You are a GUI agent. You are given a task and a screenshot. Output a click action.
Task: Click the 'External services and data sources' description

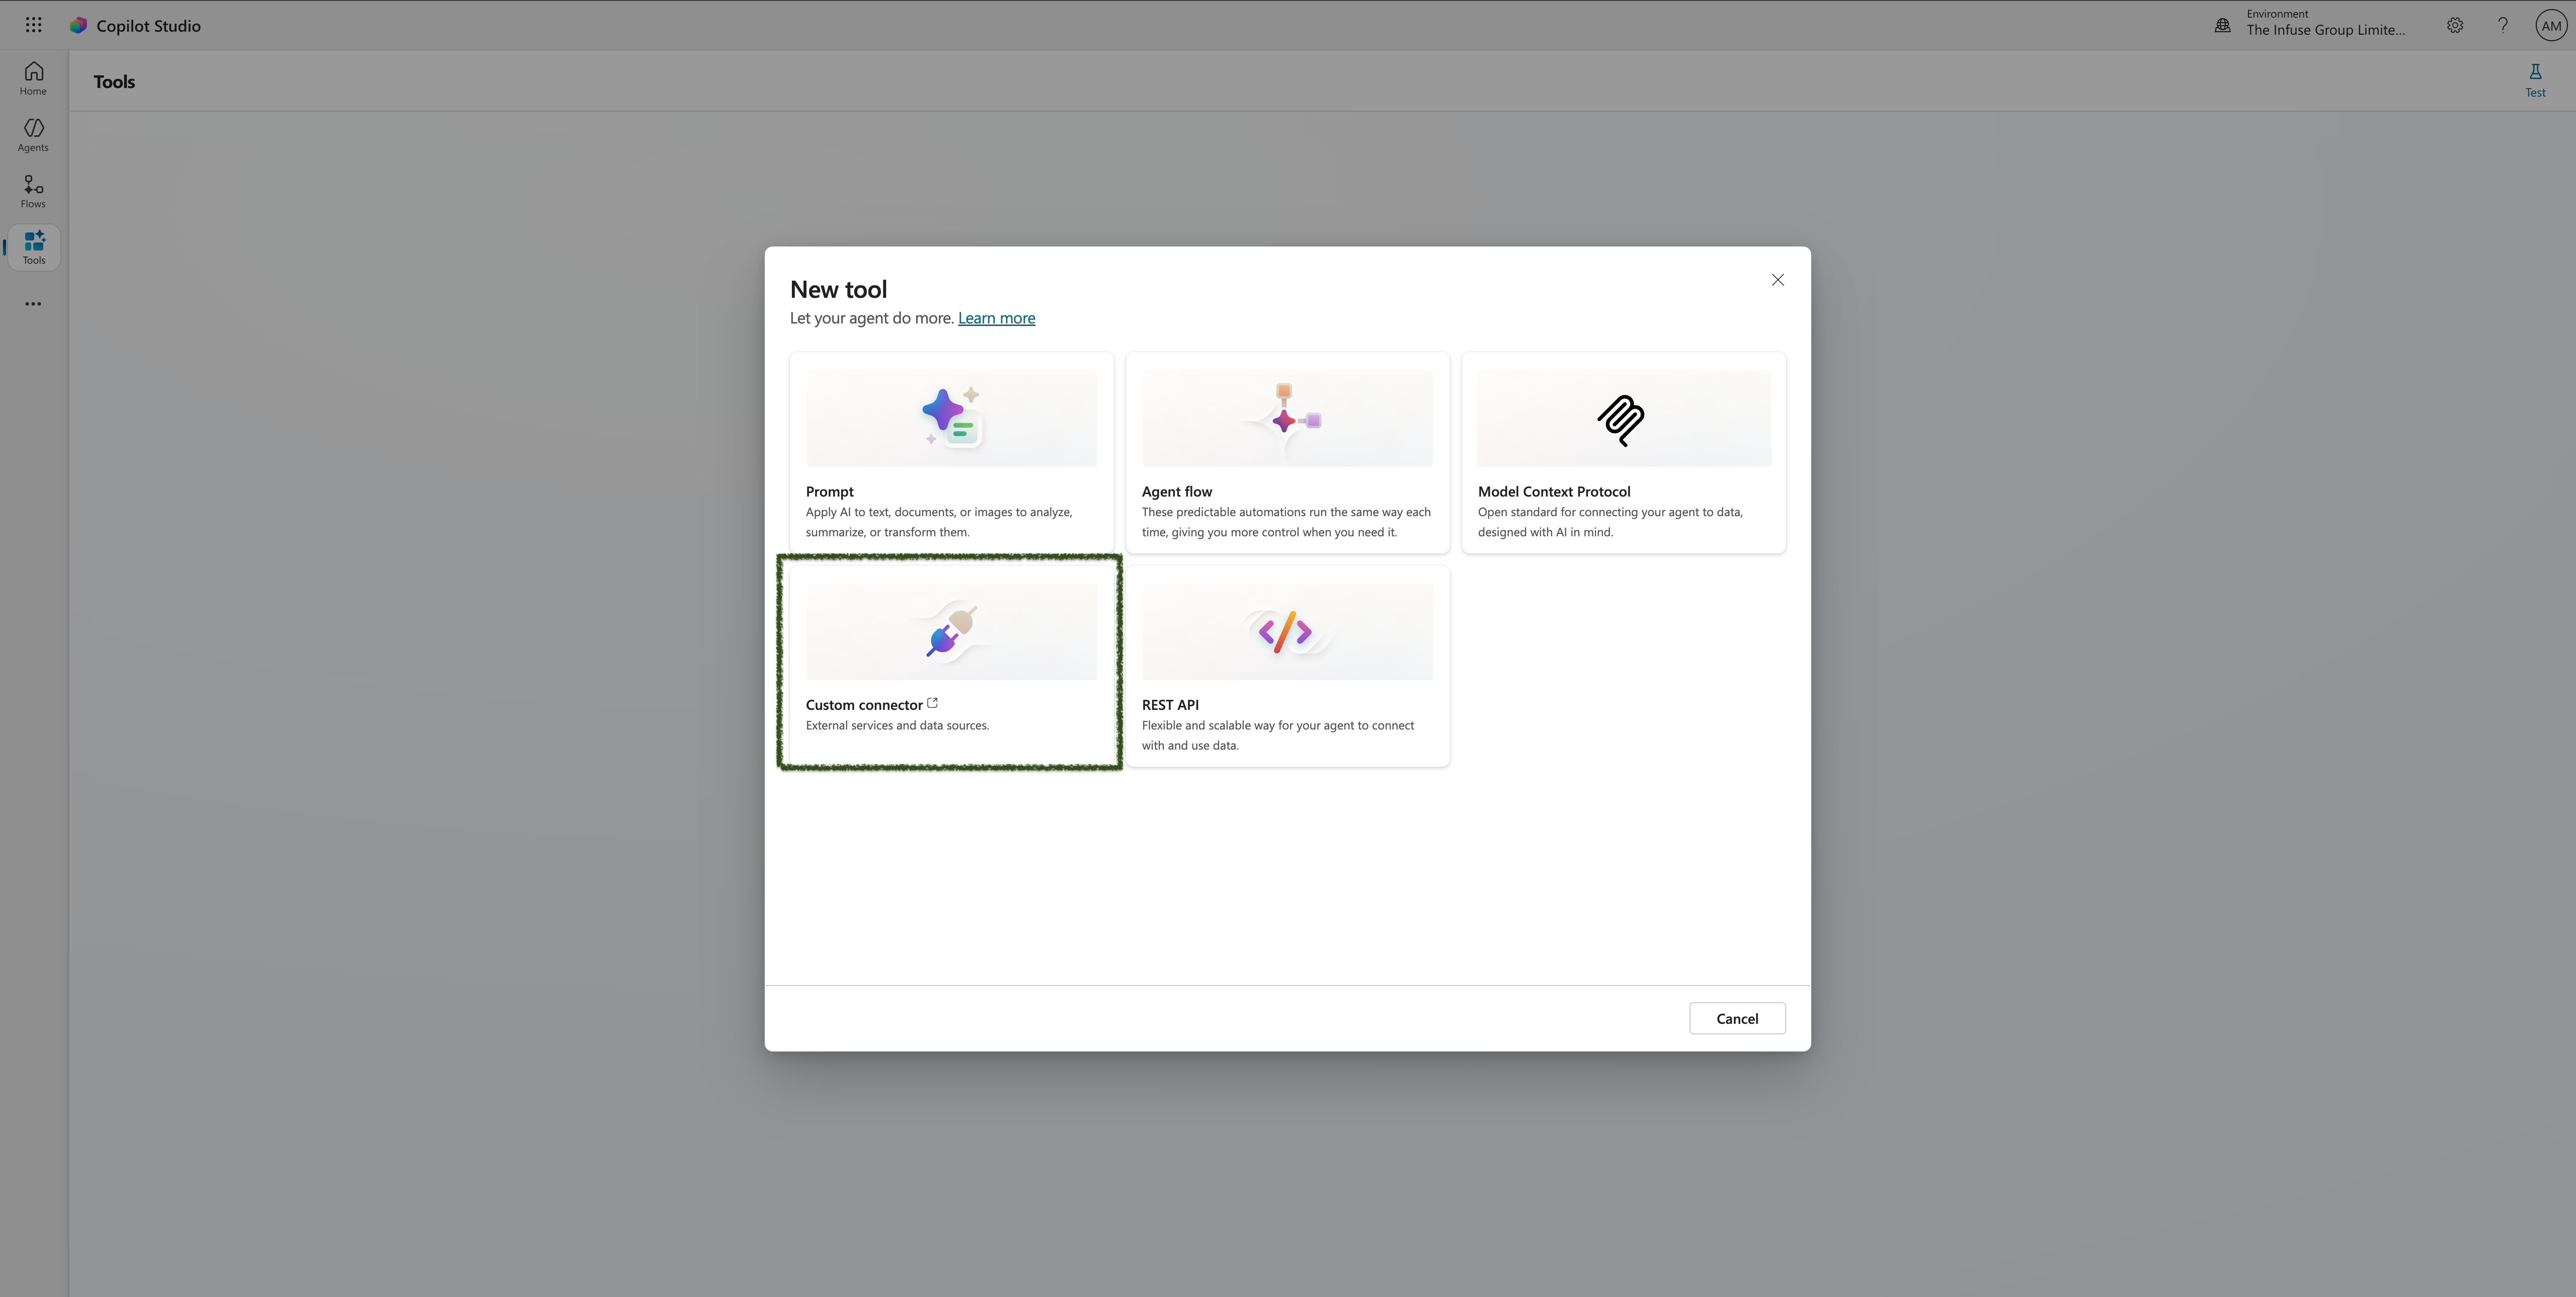point(897,726)
